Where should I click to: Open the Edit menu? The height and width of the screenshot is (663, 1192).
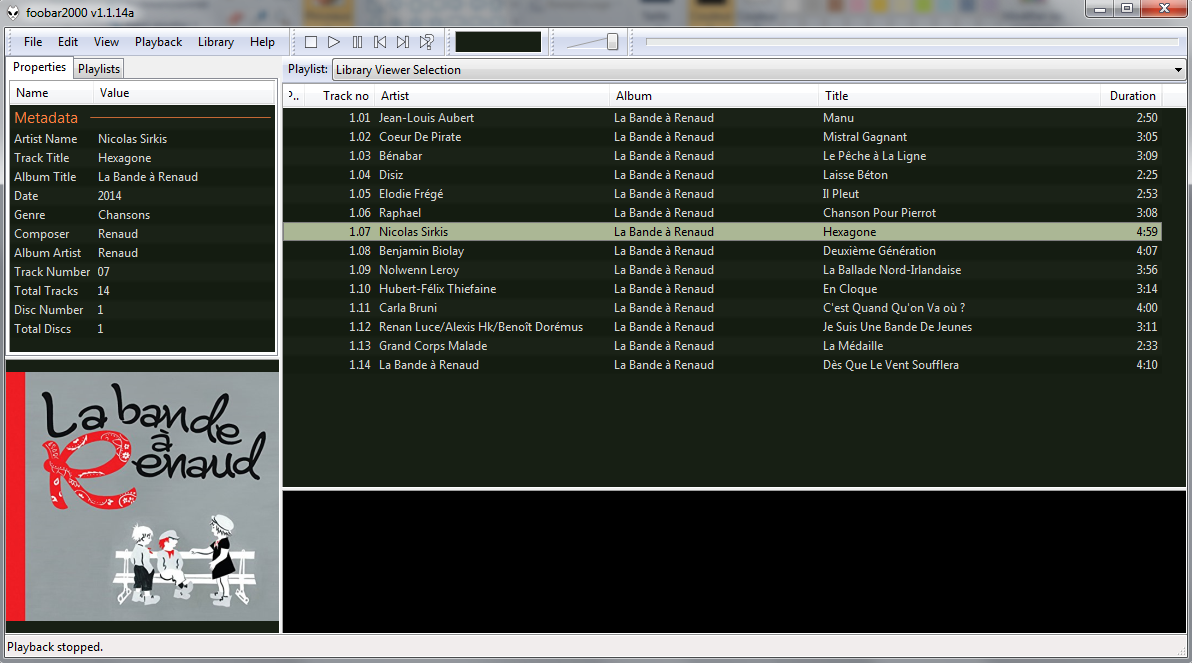point(68,42)
